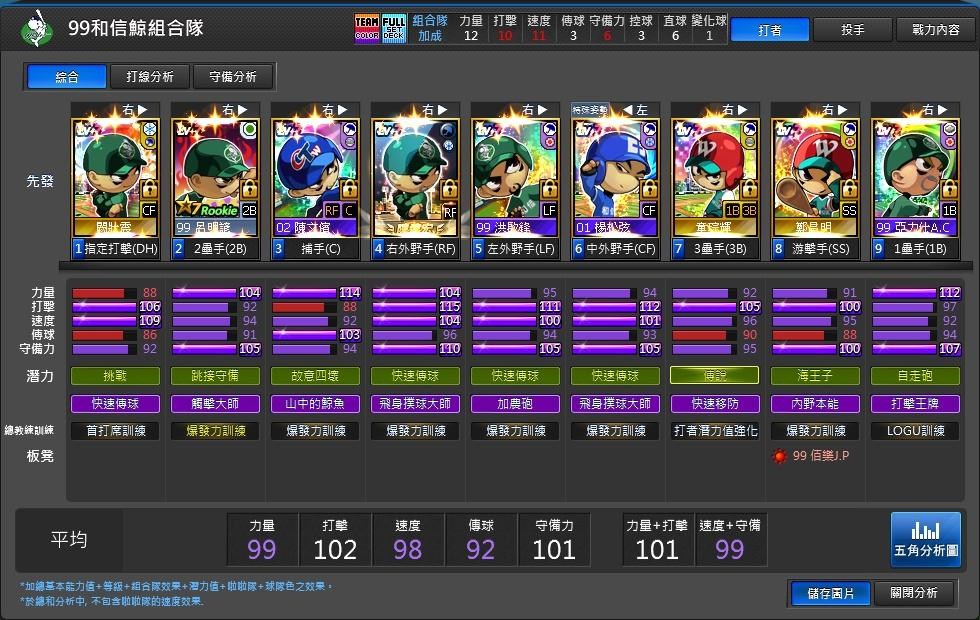Toggle the 右▶ arrow on the 游擊手(SS) card
Screen dimensions: 980x620
point(834,108)
